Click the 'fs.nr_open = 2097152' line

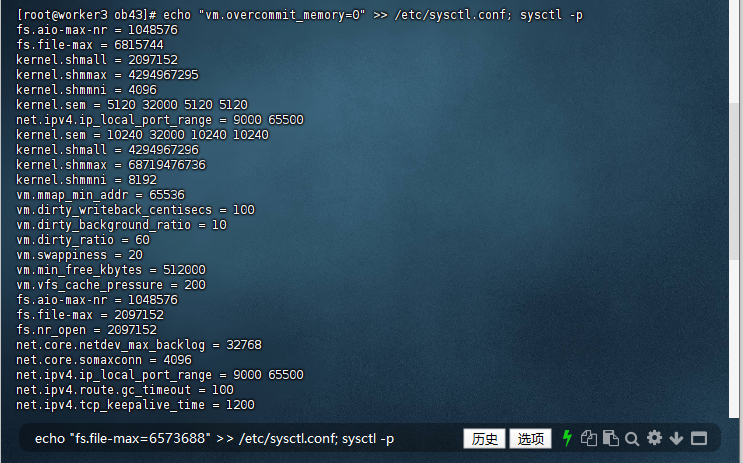point(86,330)
